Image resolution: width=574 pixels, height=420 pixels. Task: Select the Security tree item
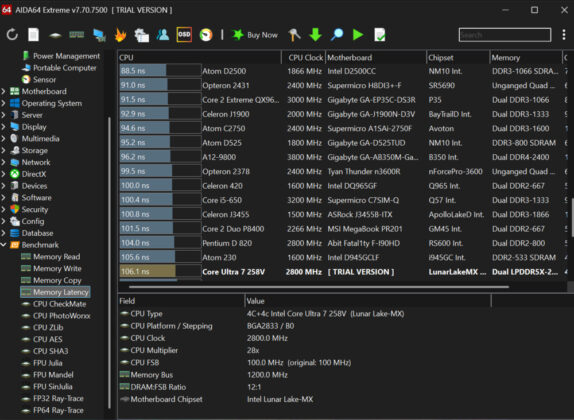coord(29,209)
